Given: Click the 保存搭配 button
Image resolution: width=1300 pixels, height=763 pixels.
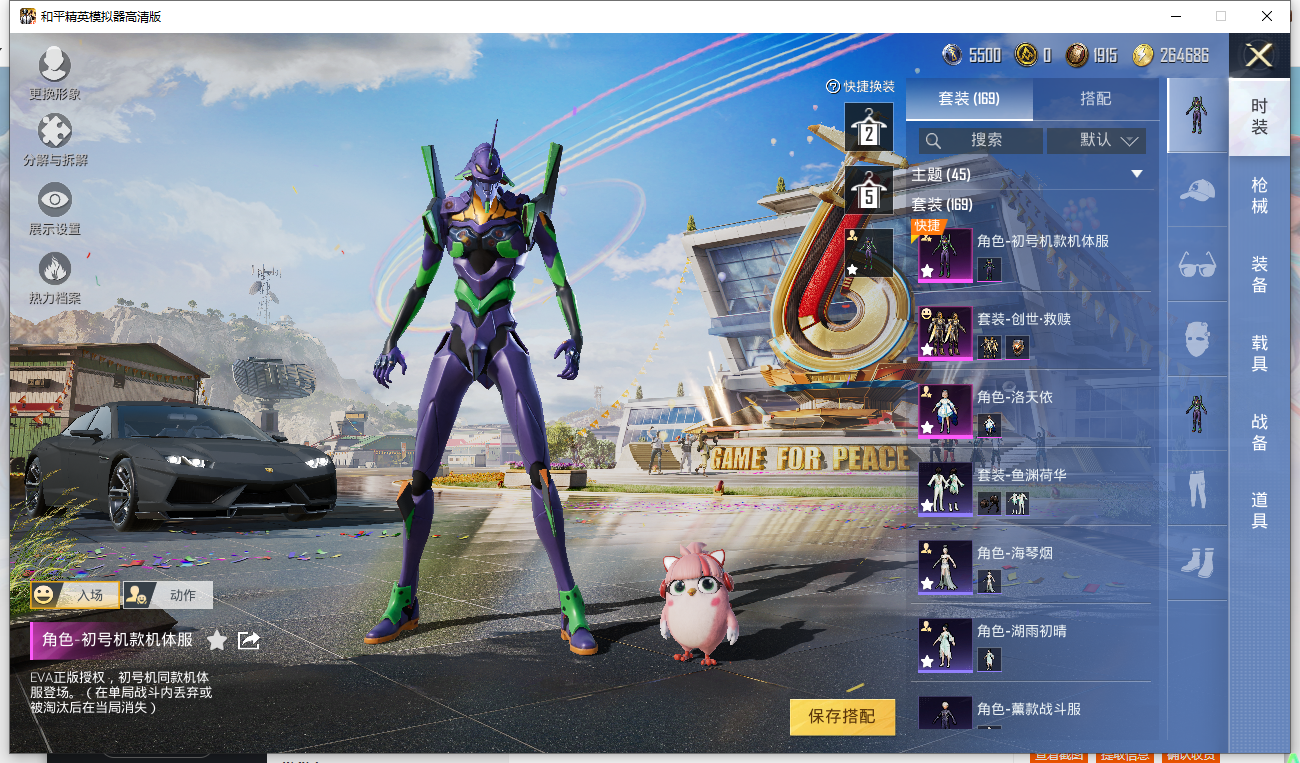Looking at the screenshot, I should coord(841,717).
